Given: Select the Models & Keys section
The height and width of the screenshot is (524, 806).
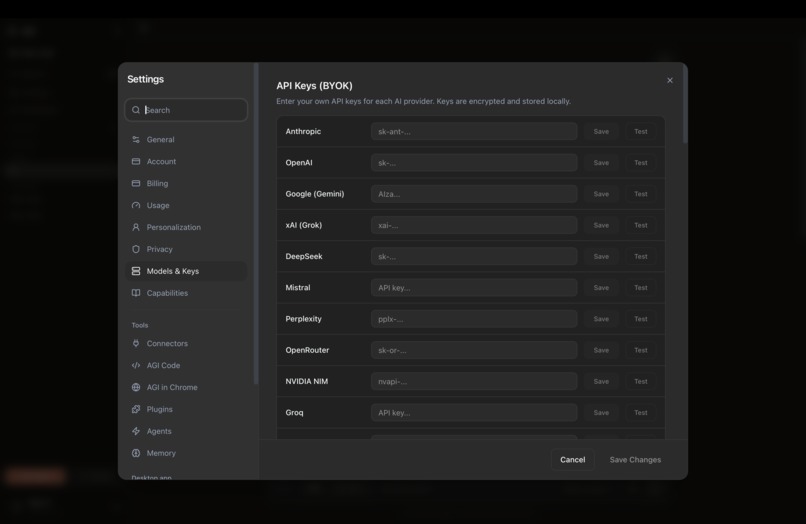Looking at the screenshot, I should pyautogui.click(x=186, y=271).
